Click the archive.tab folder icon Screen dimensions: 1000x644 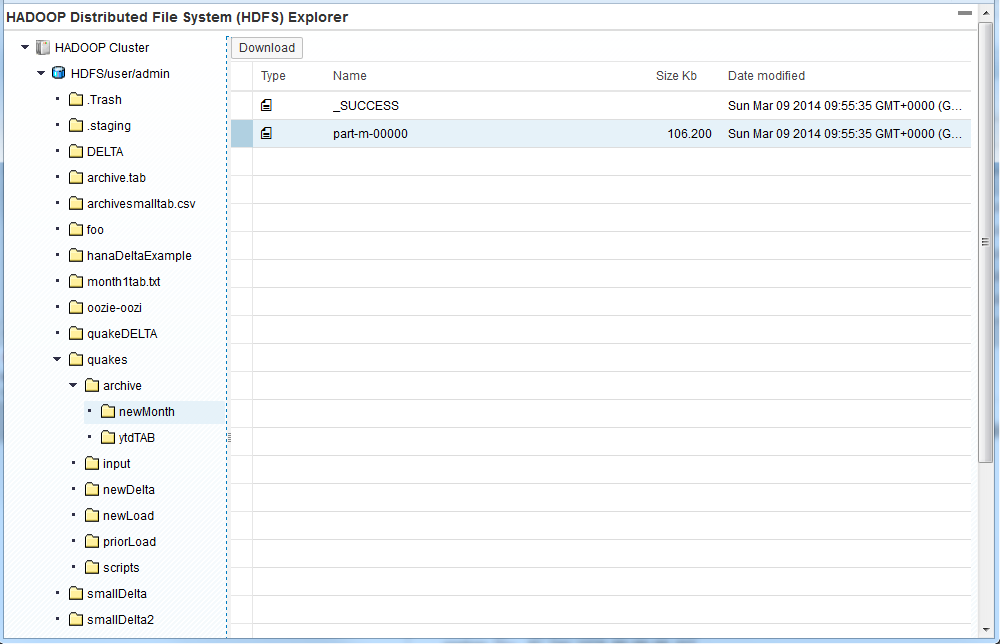pyautogui.click(x=76, y=177)
